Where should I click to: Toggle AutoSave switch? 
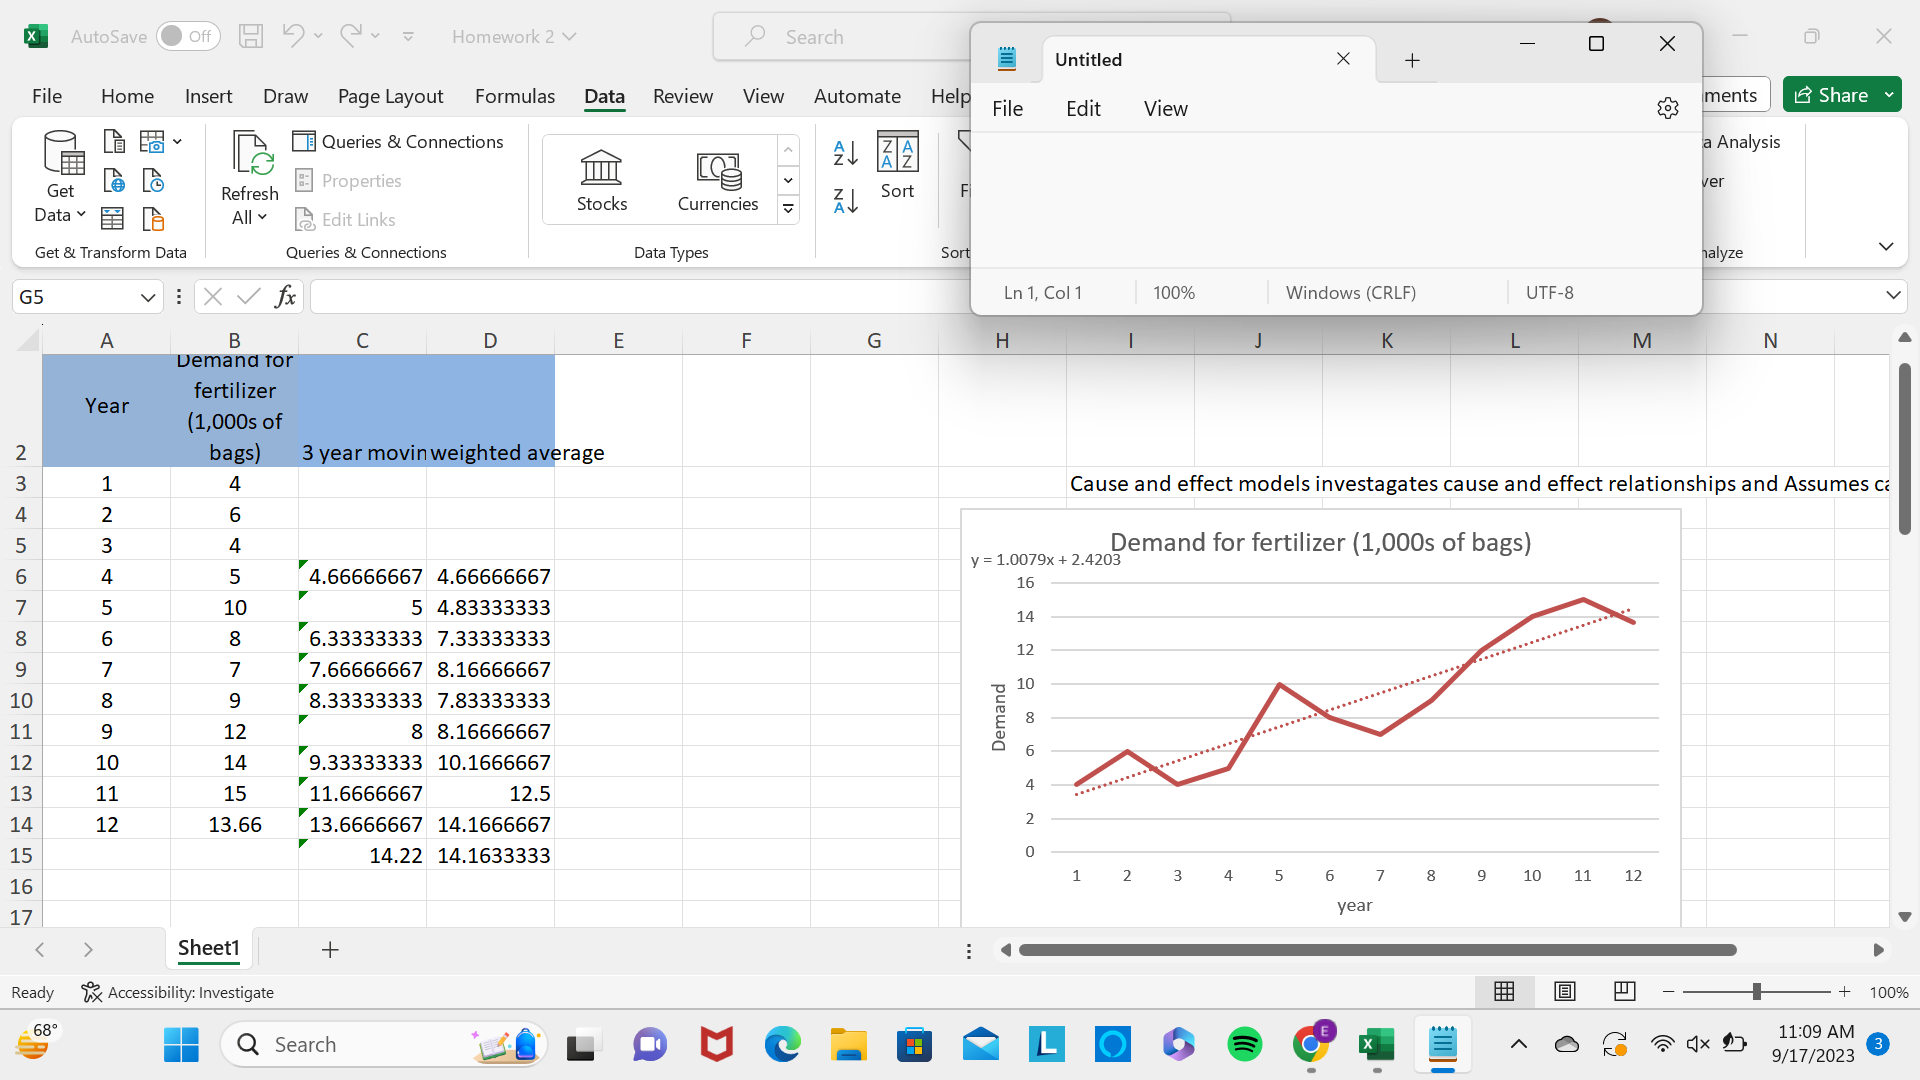pos(187,36)
